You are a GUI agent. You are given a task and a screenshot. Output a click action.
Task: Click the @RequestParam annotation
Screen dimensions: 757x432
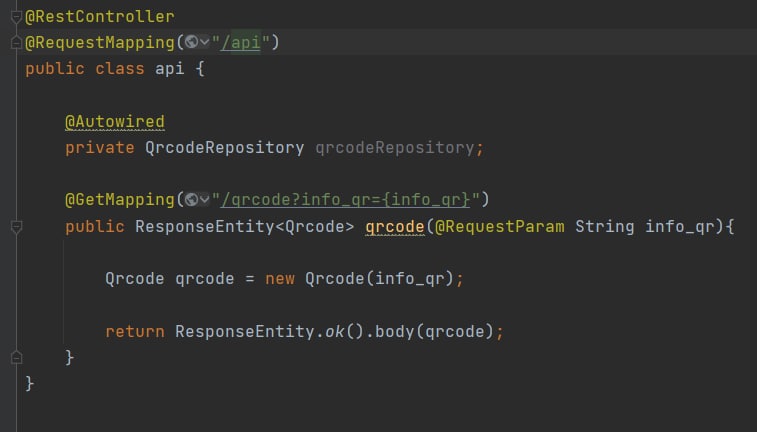499,226
